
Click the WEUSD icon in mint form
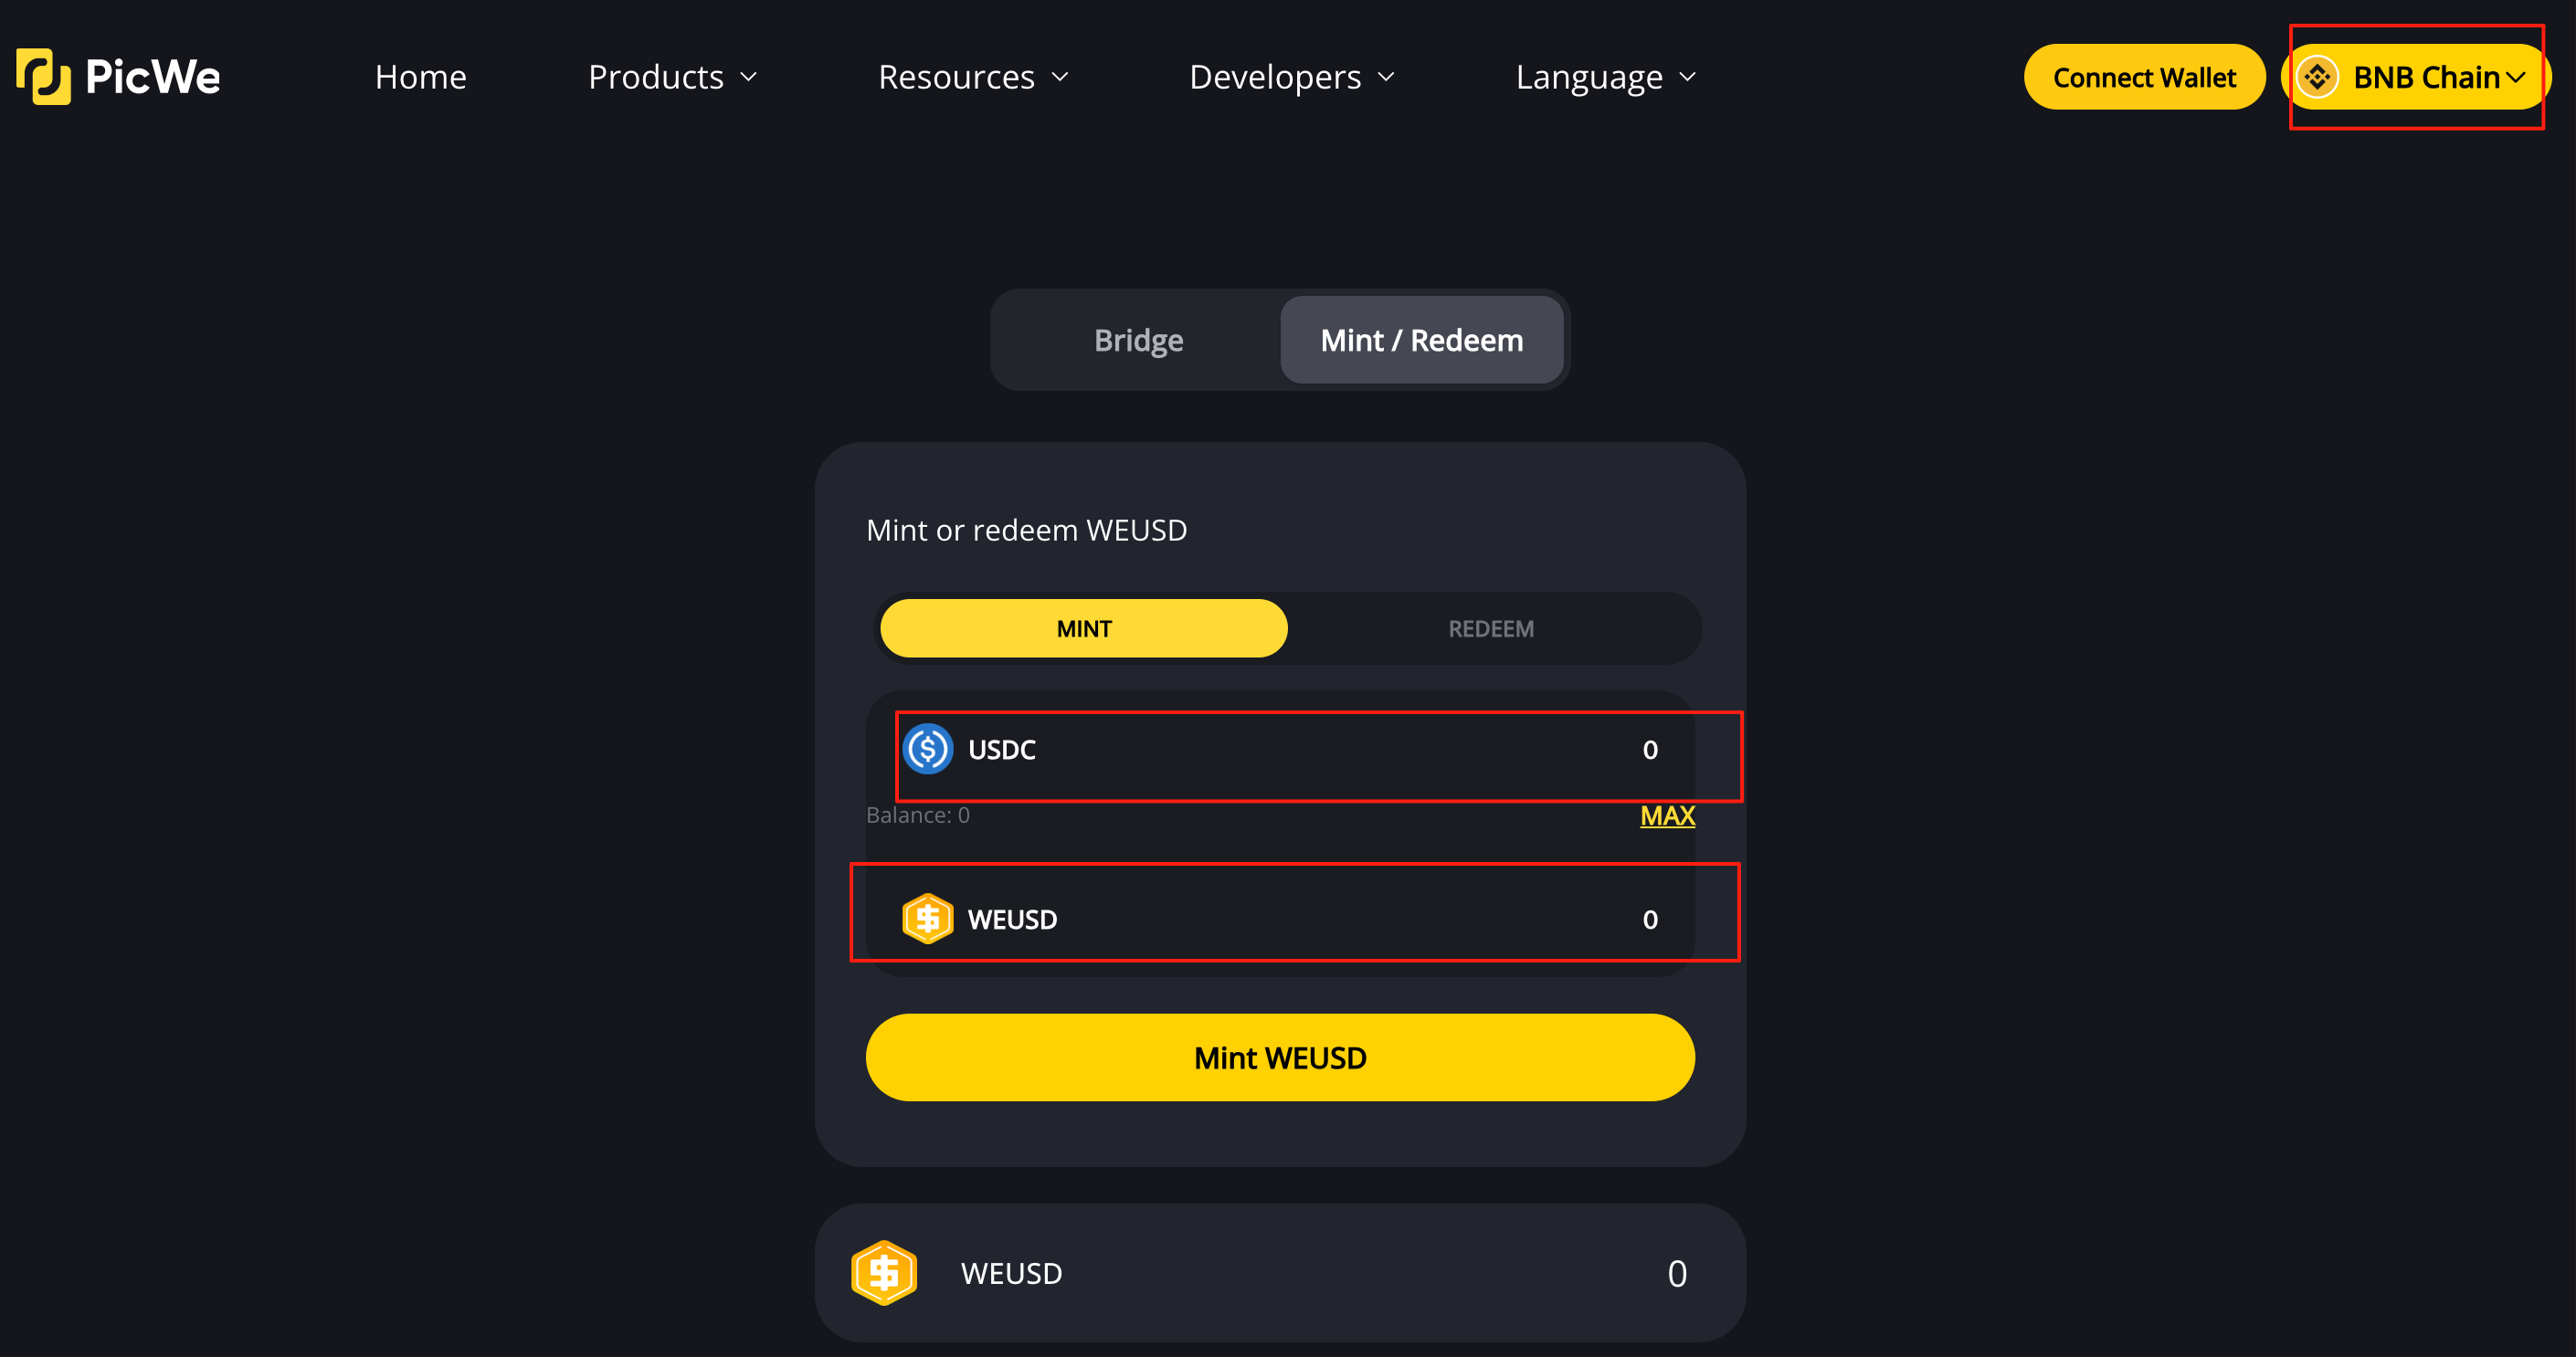pyautogui.click(x=927, y=919)
